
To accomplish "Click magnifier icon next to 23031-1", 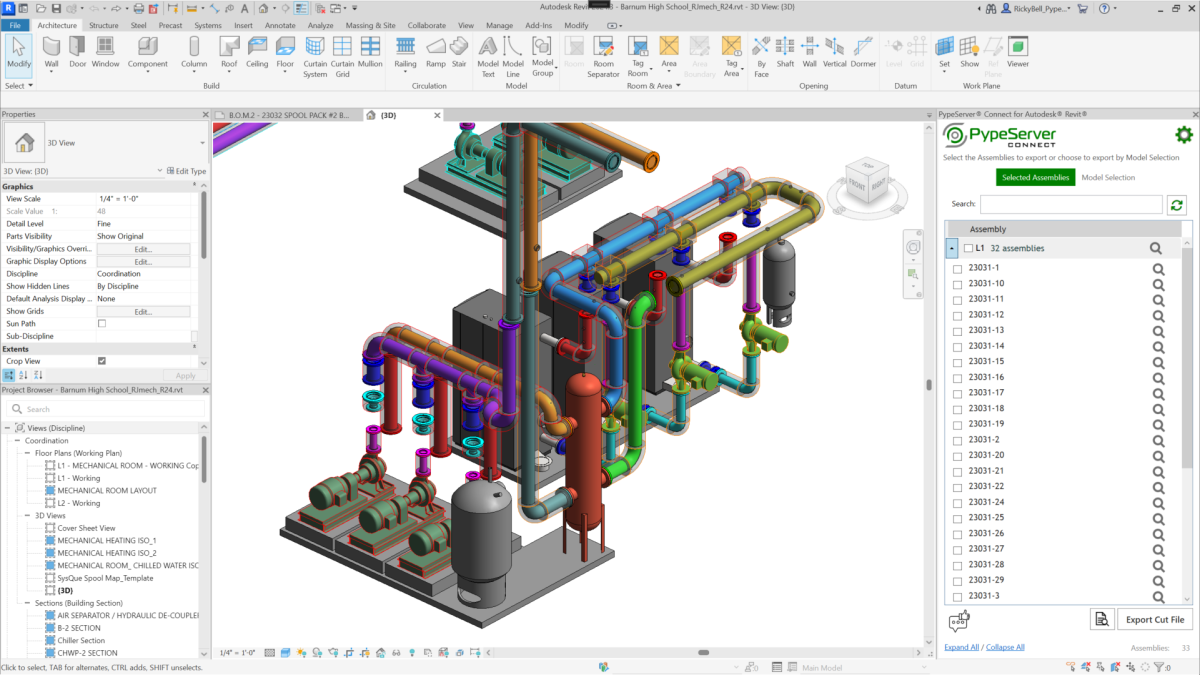I will coord(1158,268).
